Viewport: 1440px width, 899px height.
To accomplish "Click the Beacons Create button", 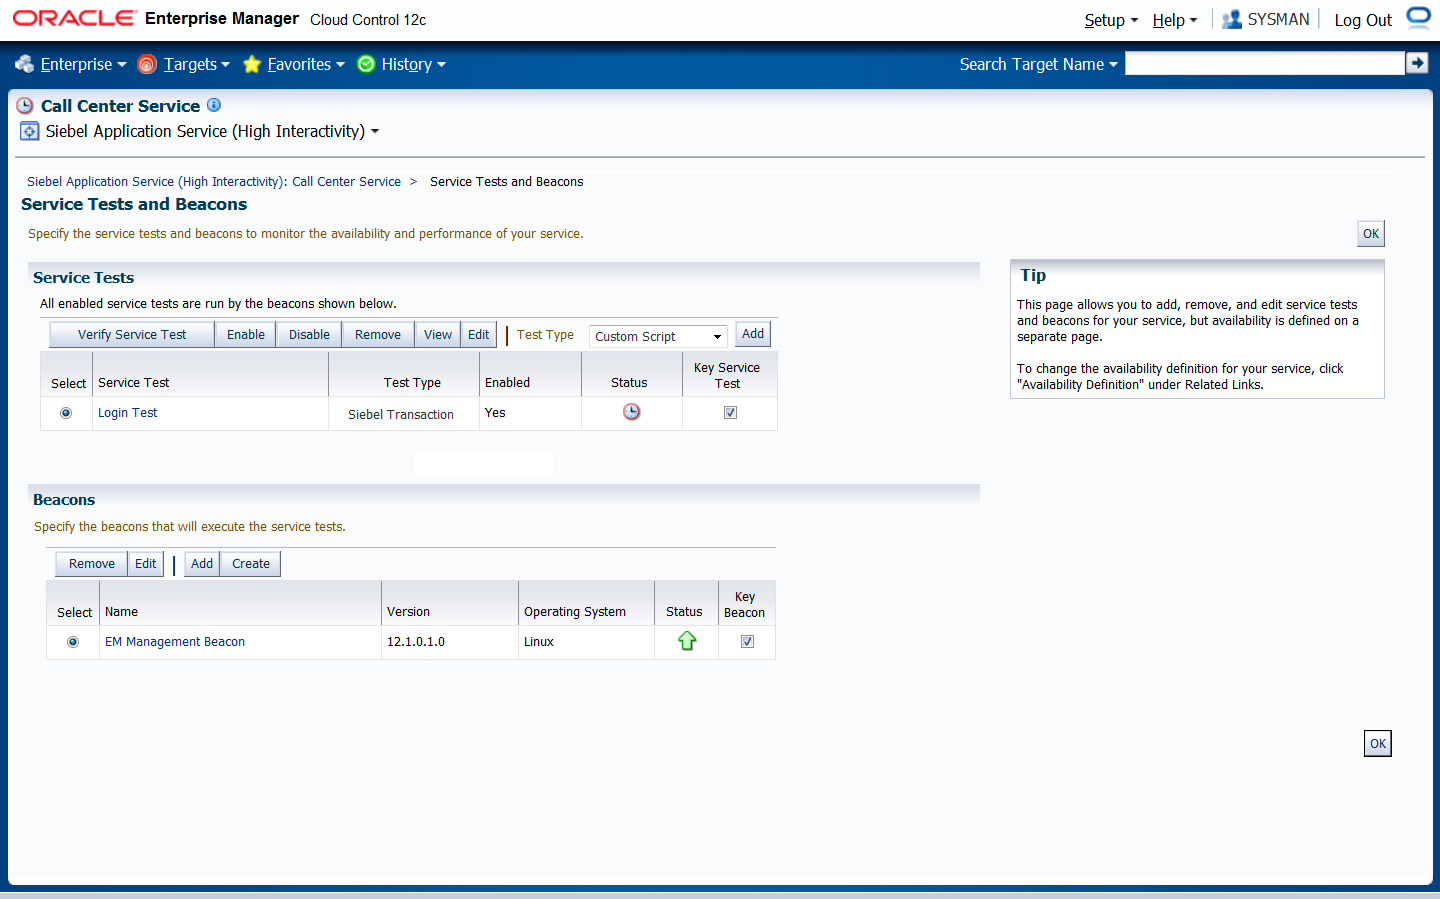I will 251,564.
